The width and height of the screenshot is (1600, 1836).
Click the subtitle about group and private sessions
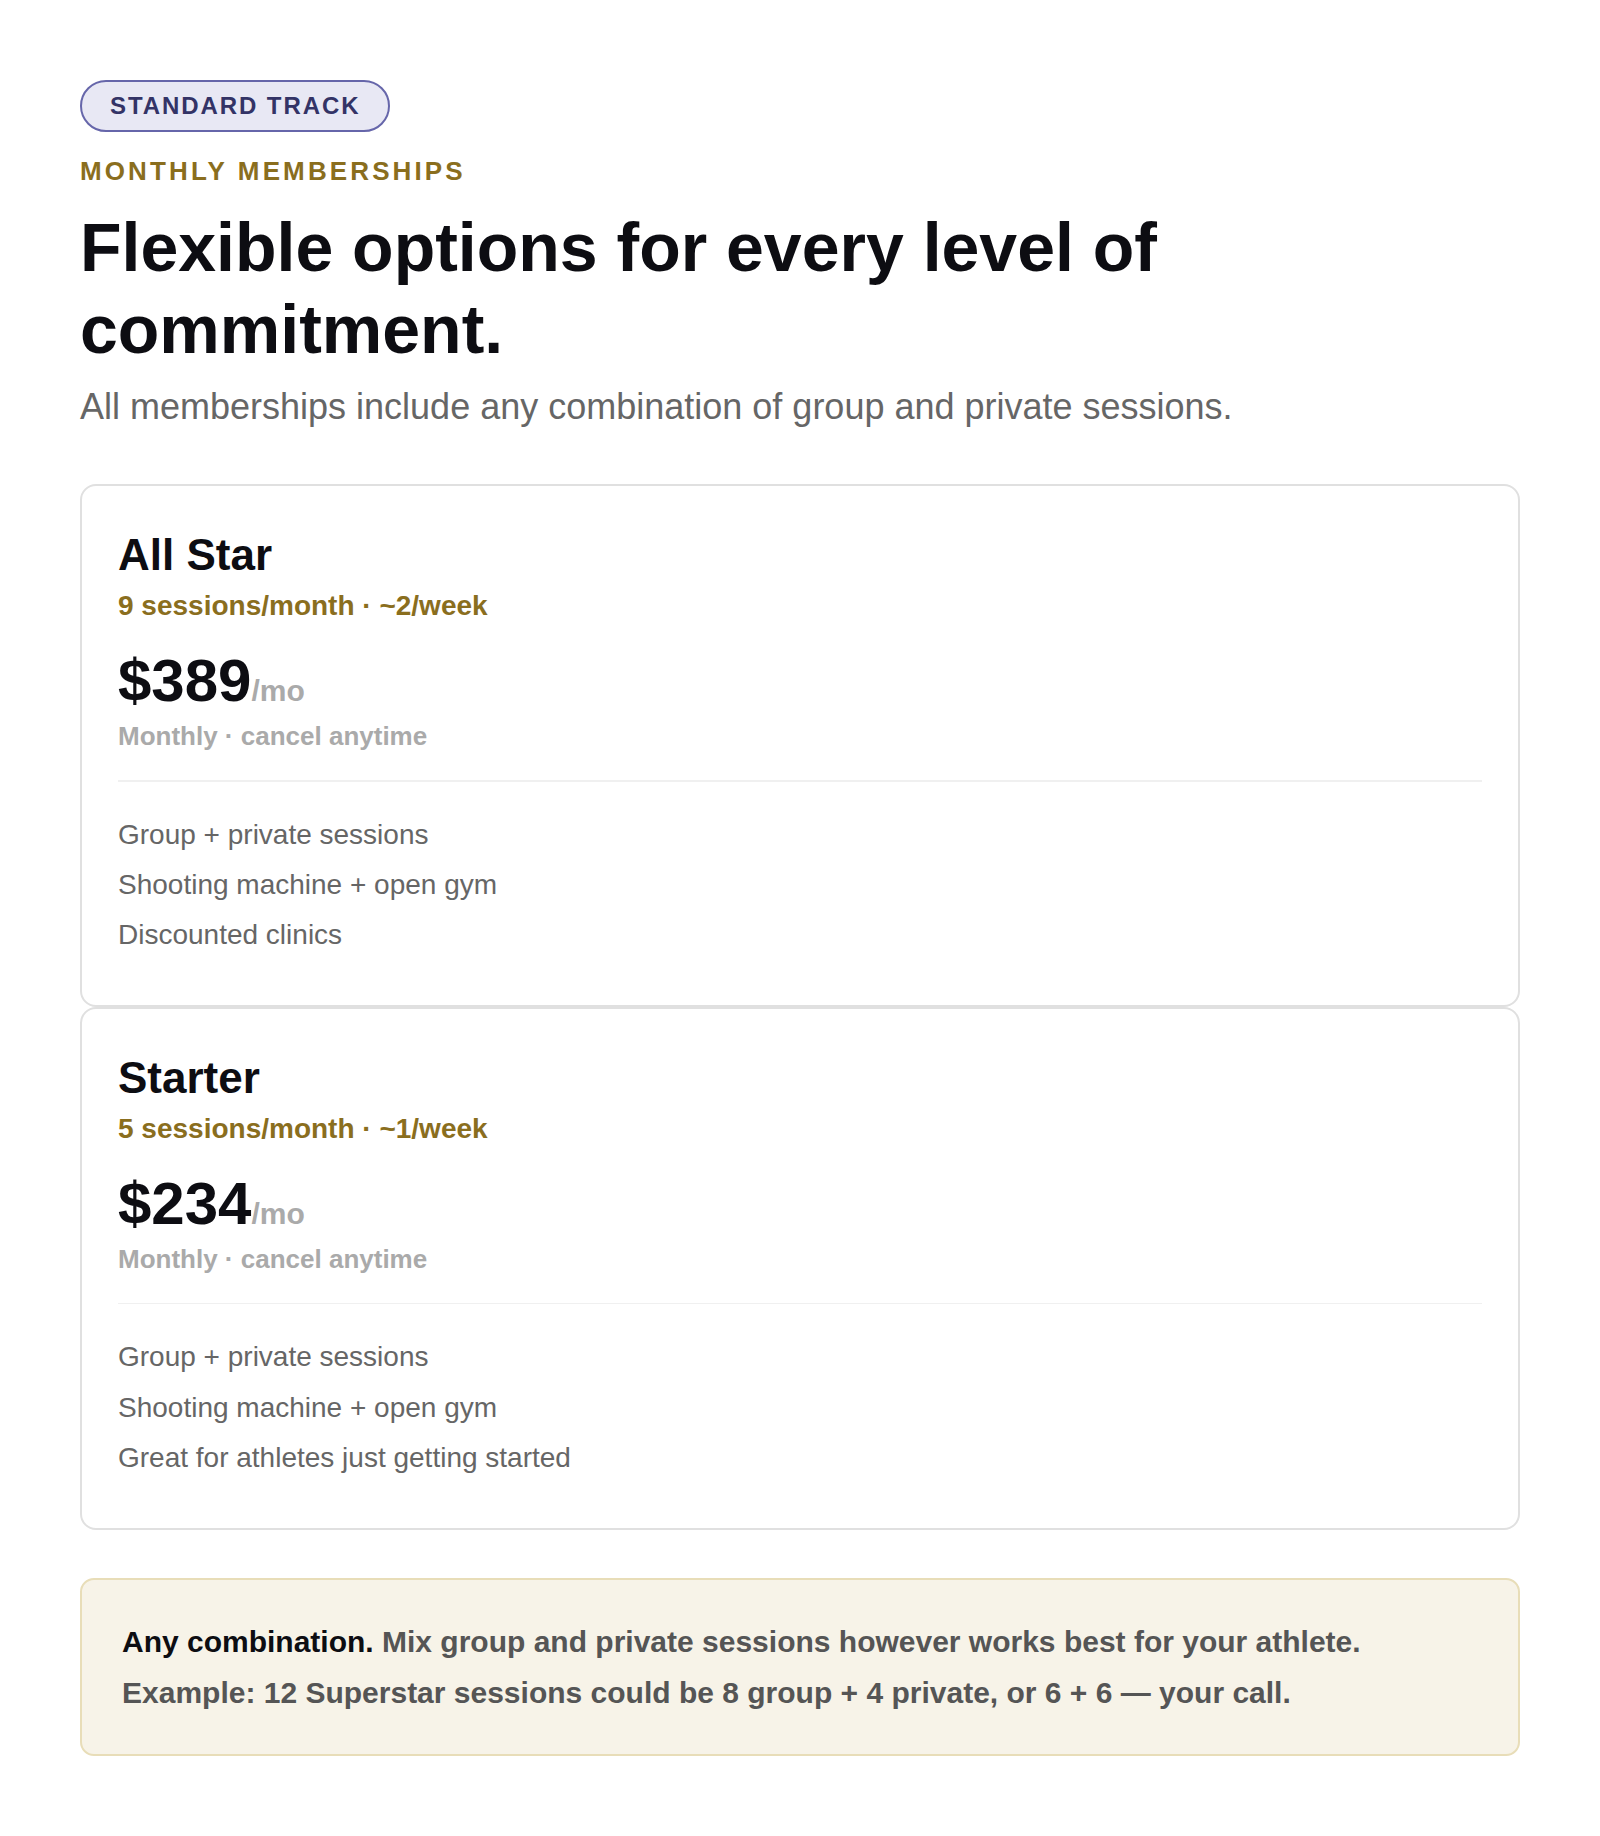(656, 407)
